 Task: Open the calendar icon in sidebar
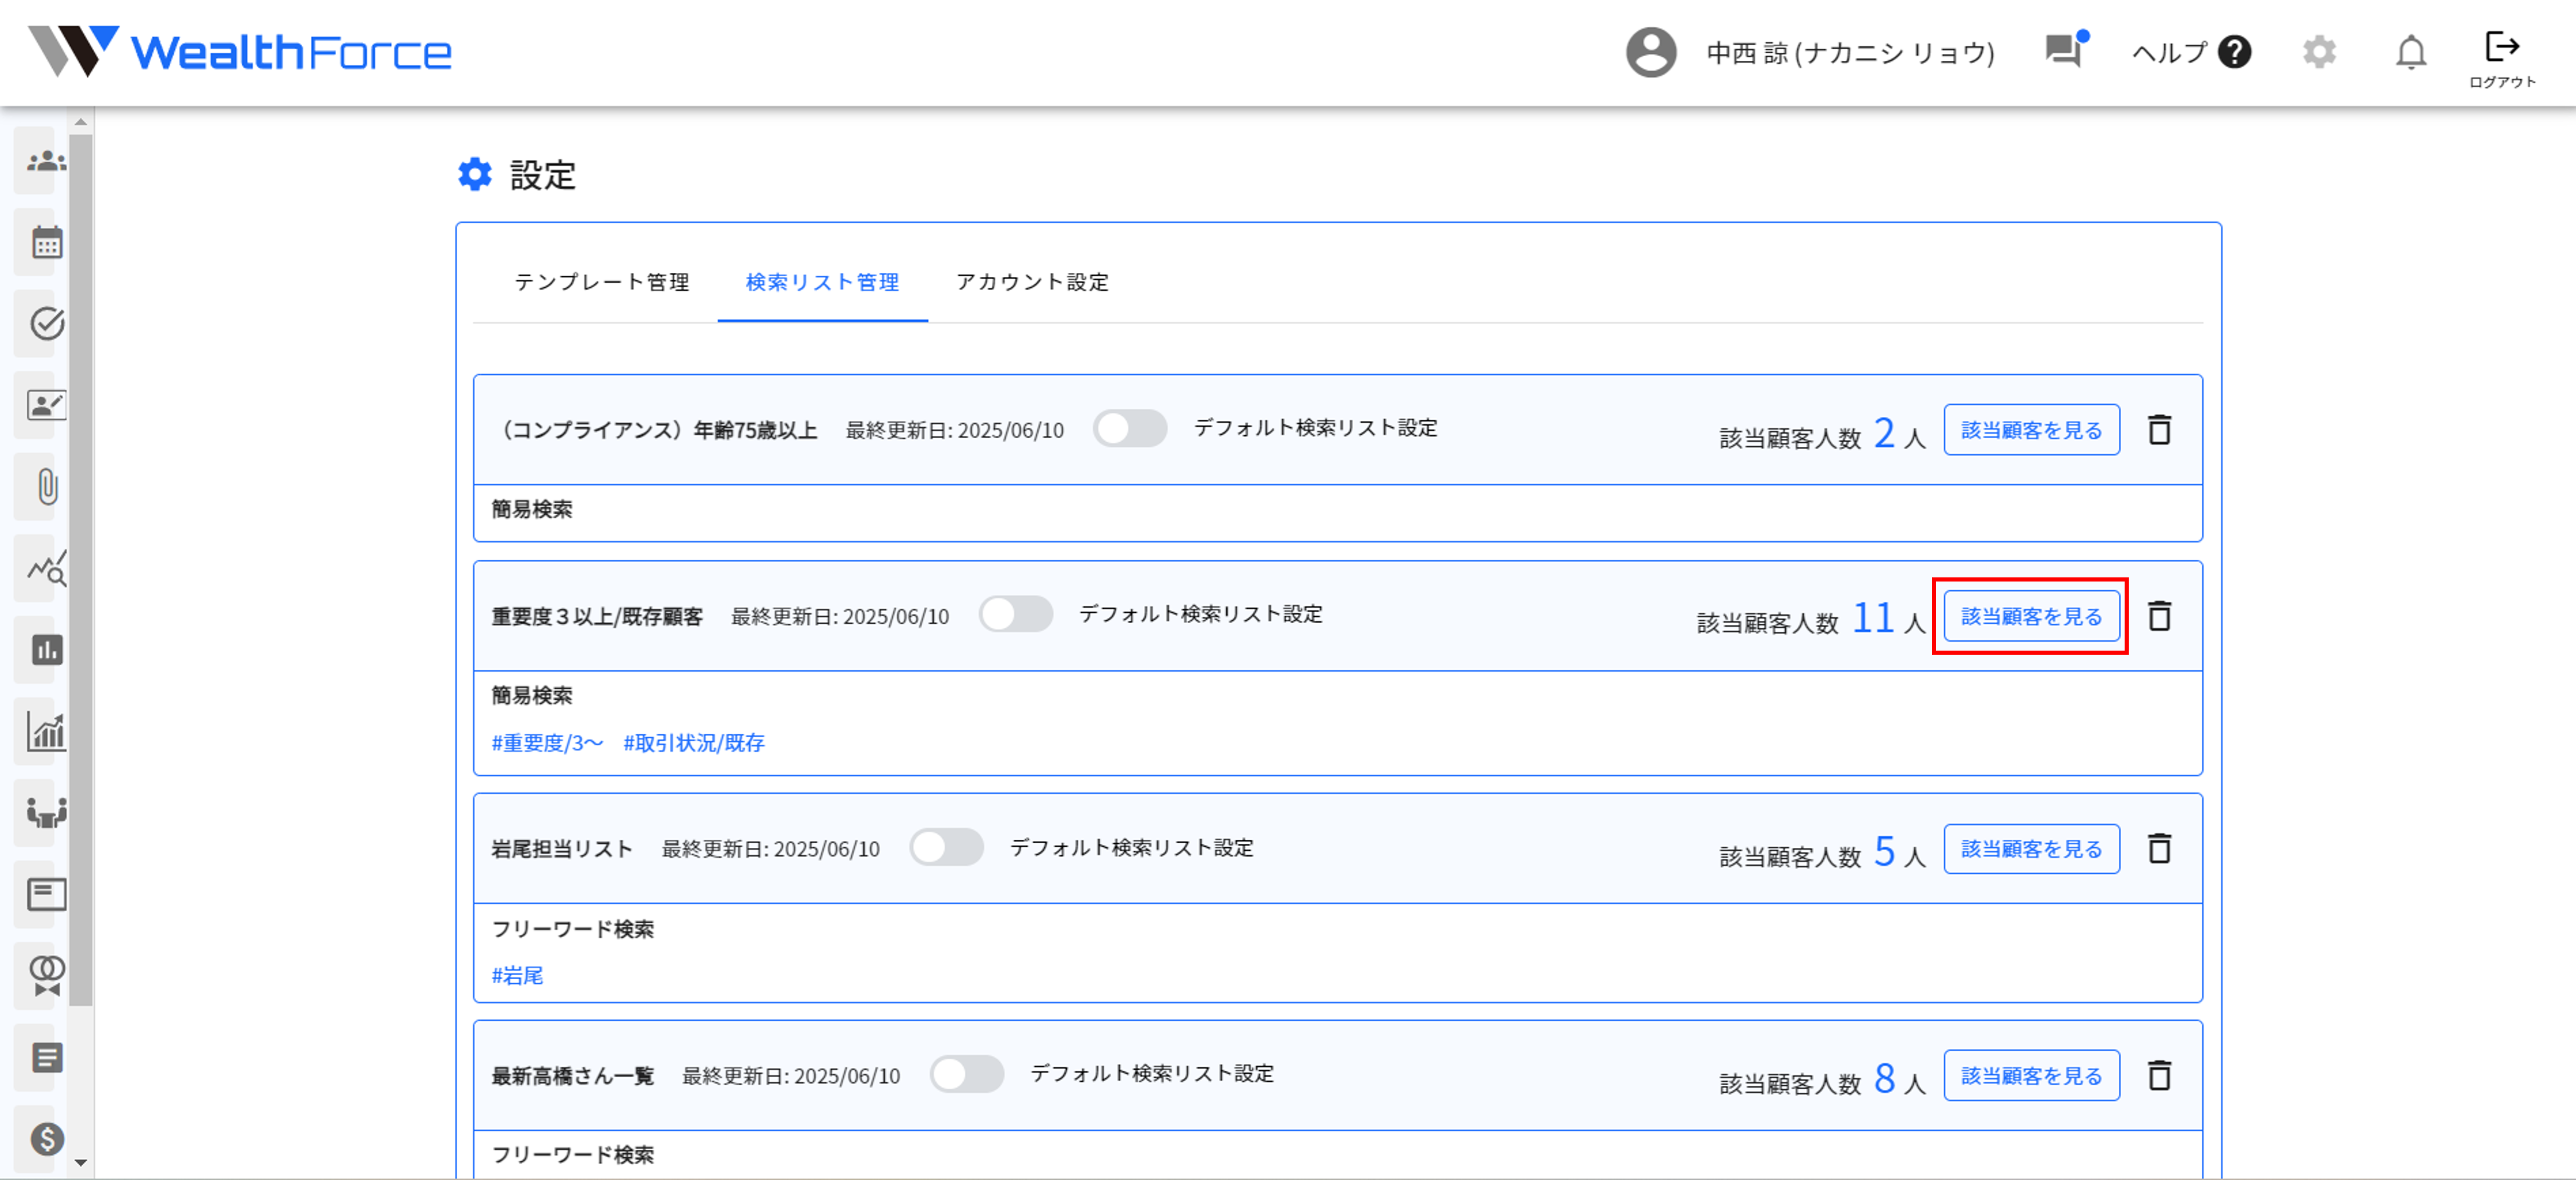click(46, 242)
